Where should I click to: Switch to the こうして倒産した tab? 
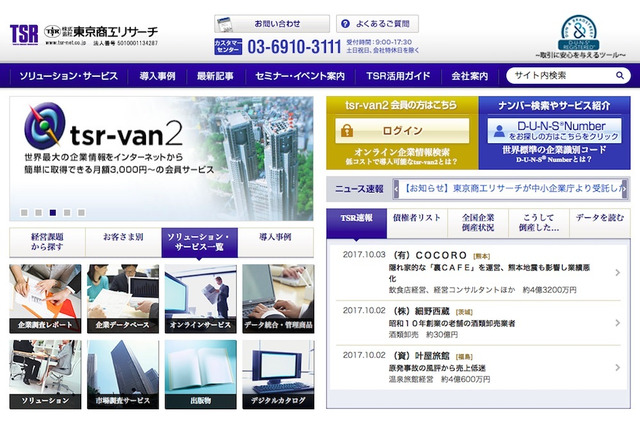coord(539,223)
